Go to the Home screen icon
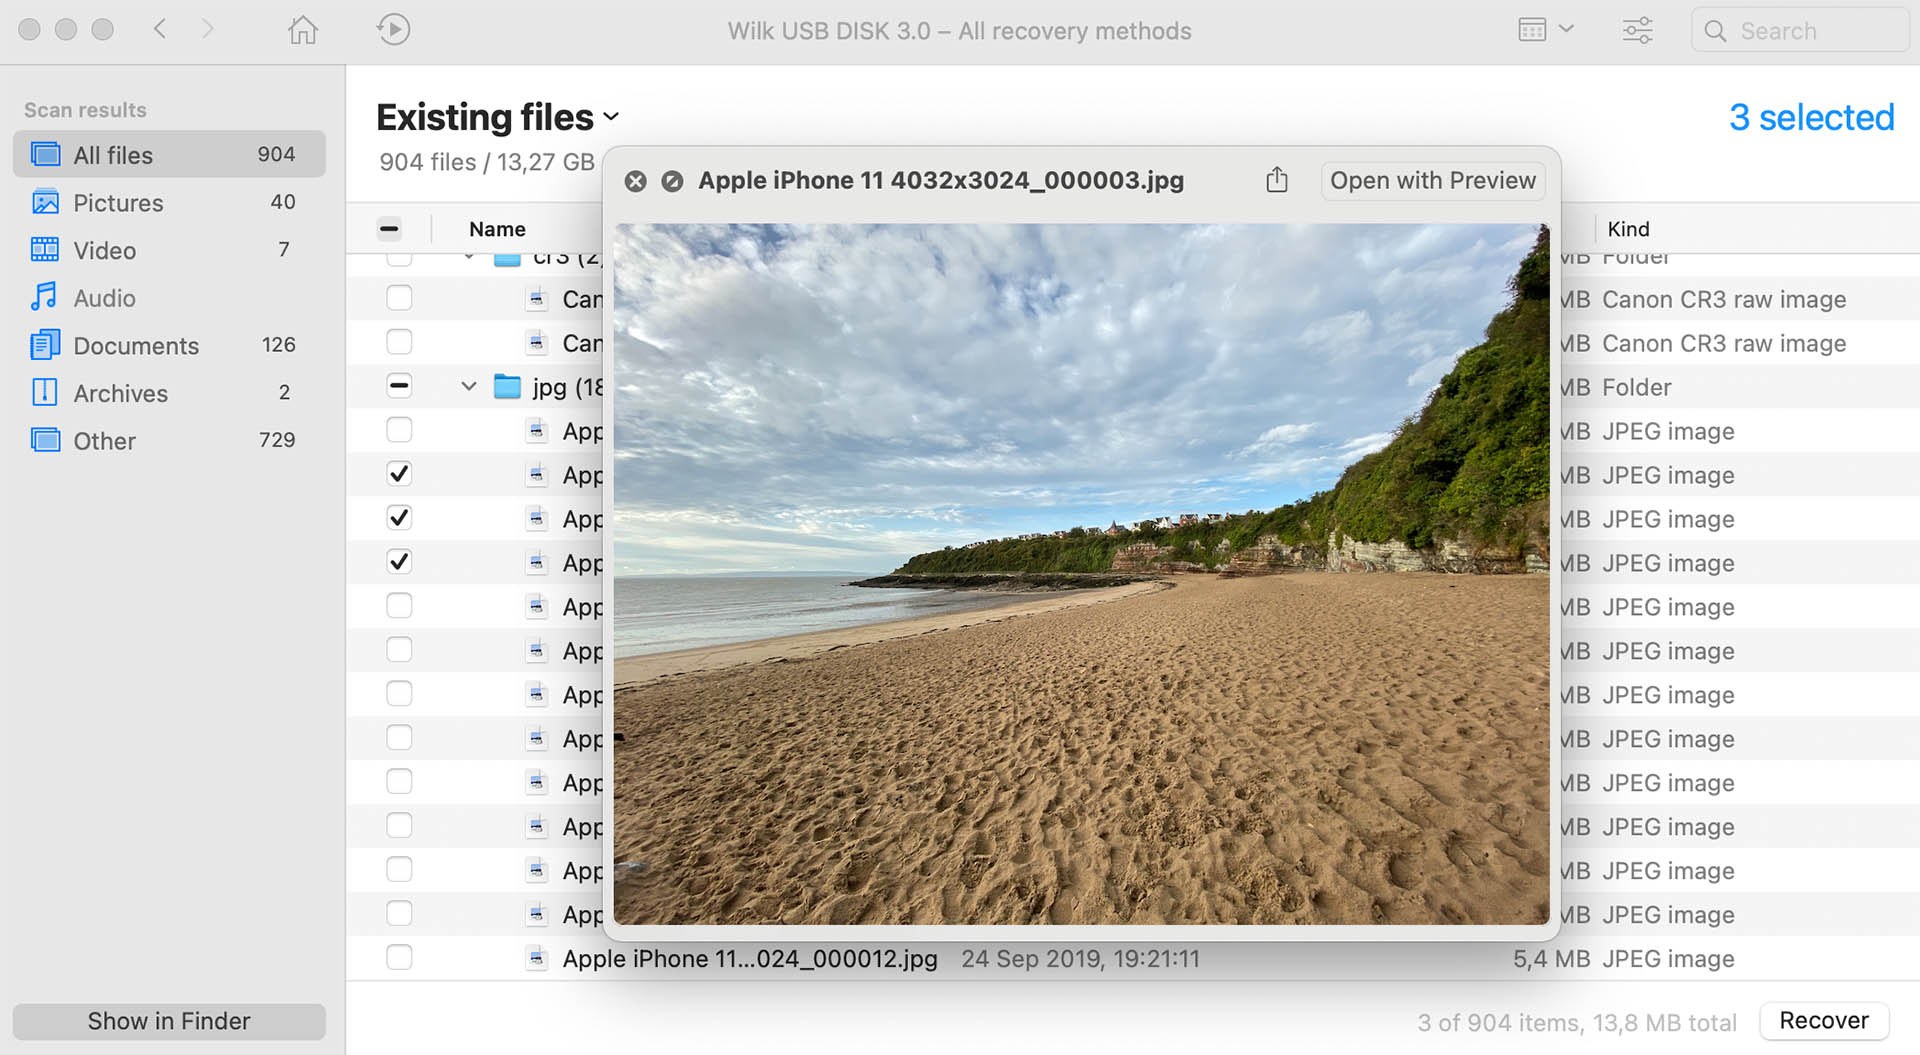 tap(302, 30)
